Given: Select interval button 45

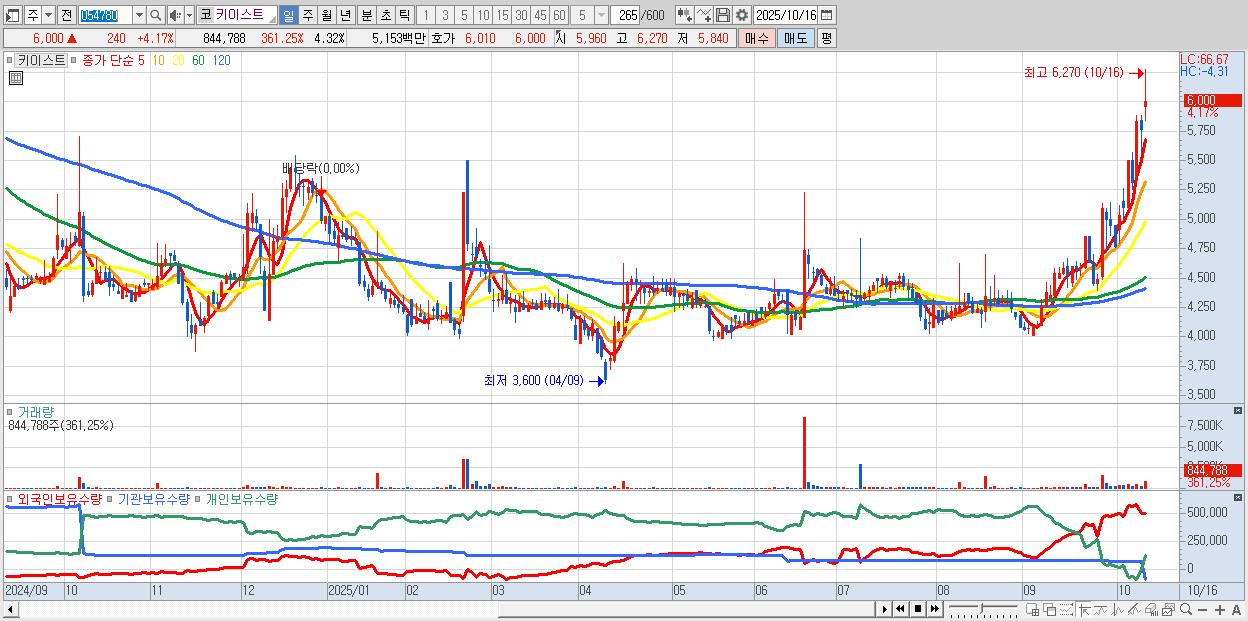Looking at the screenshot, I should coord(540,15).
